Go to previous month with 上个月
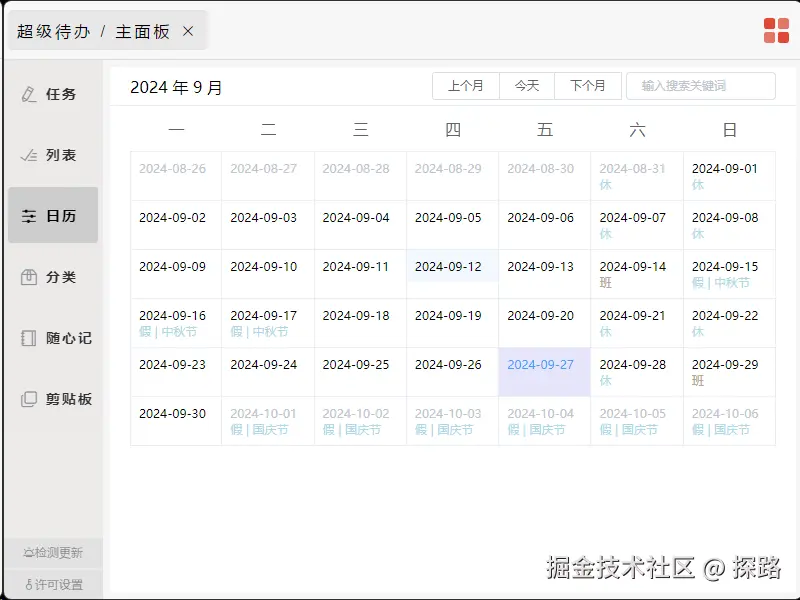This screenshot has height=600, width=800. 466,86
